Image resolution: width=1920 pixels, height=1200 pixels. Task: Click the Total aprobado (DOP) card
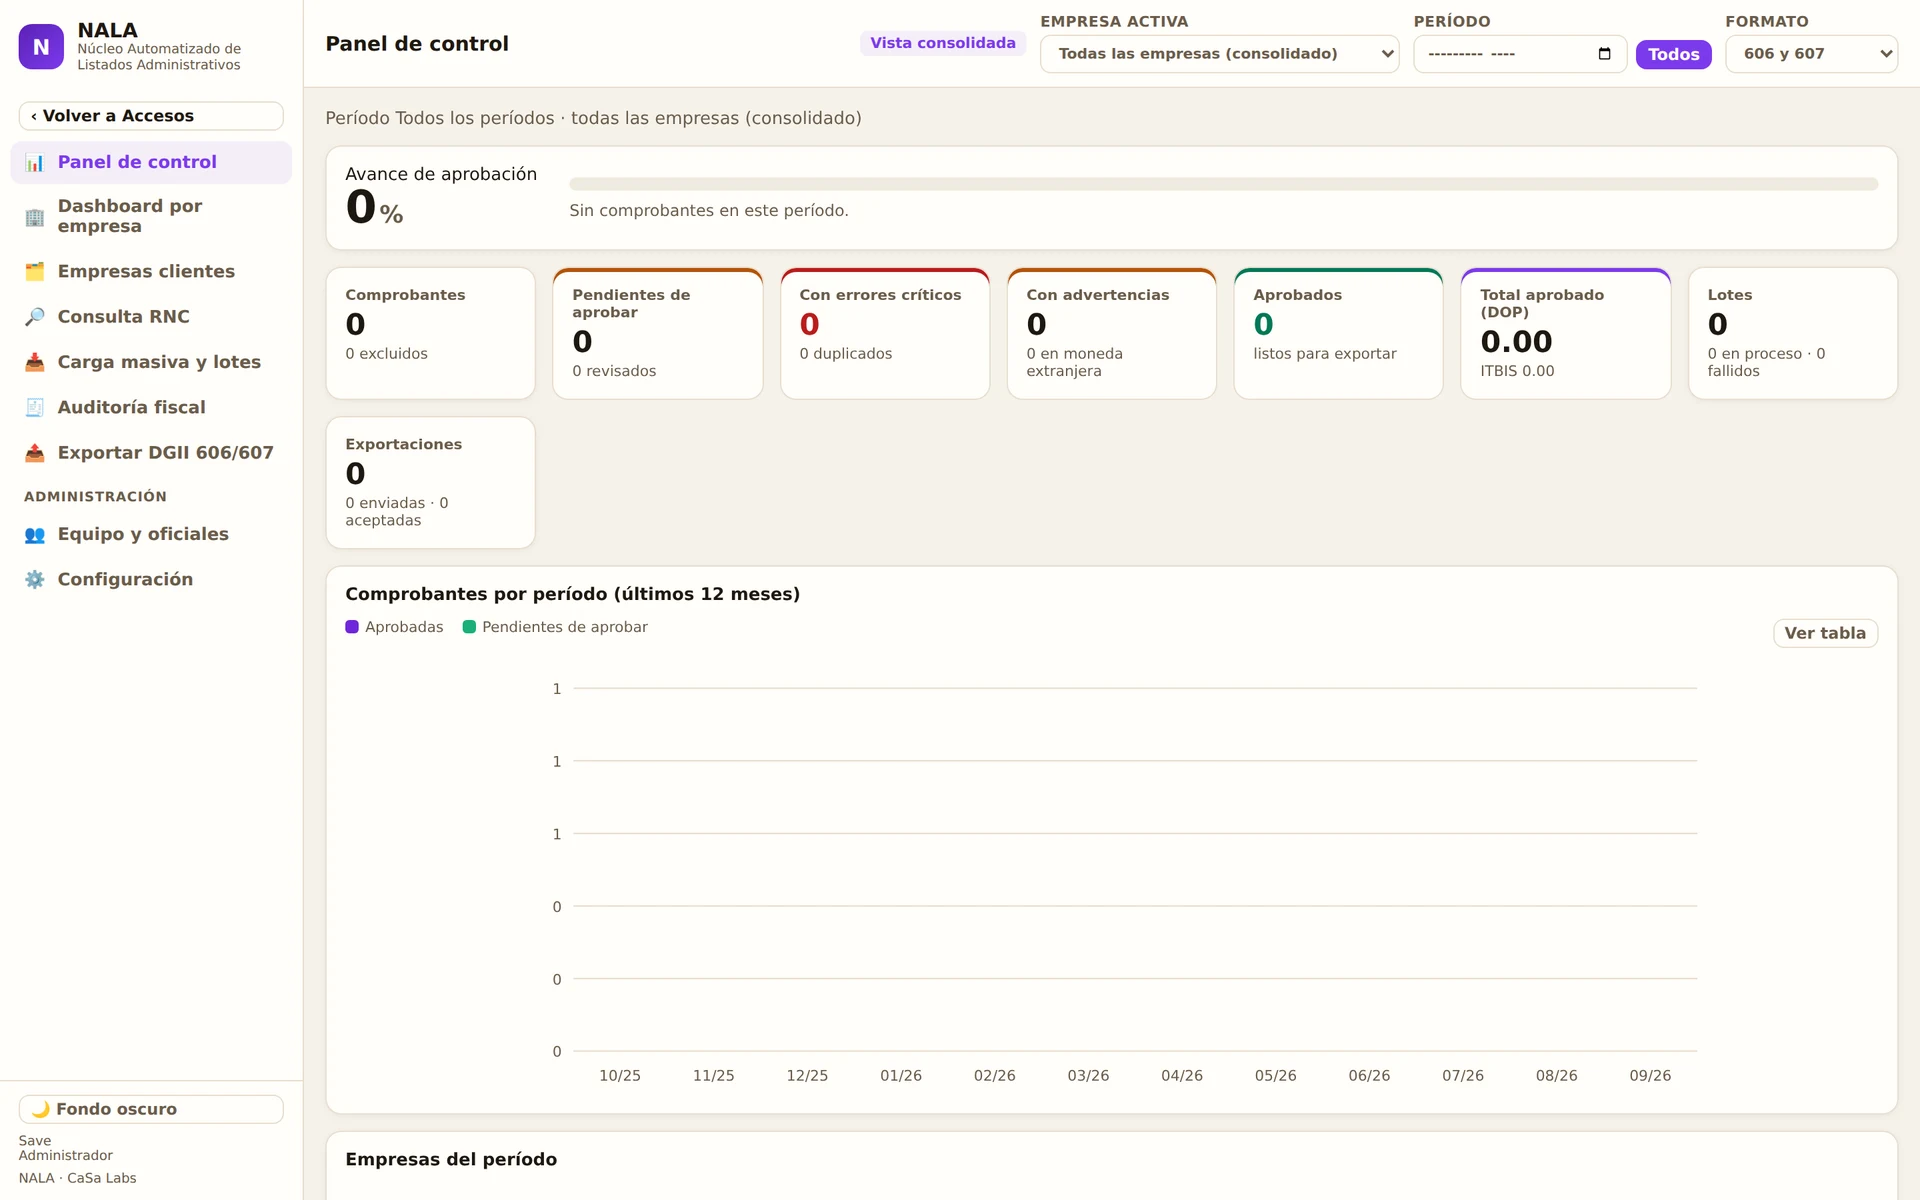click(x=1565, y=333)
